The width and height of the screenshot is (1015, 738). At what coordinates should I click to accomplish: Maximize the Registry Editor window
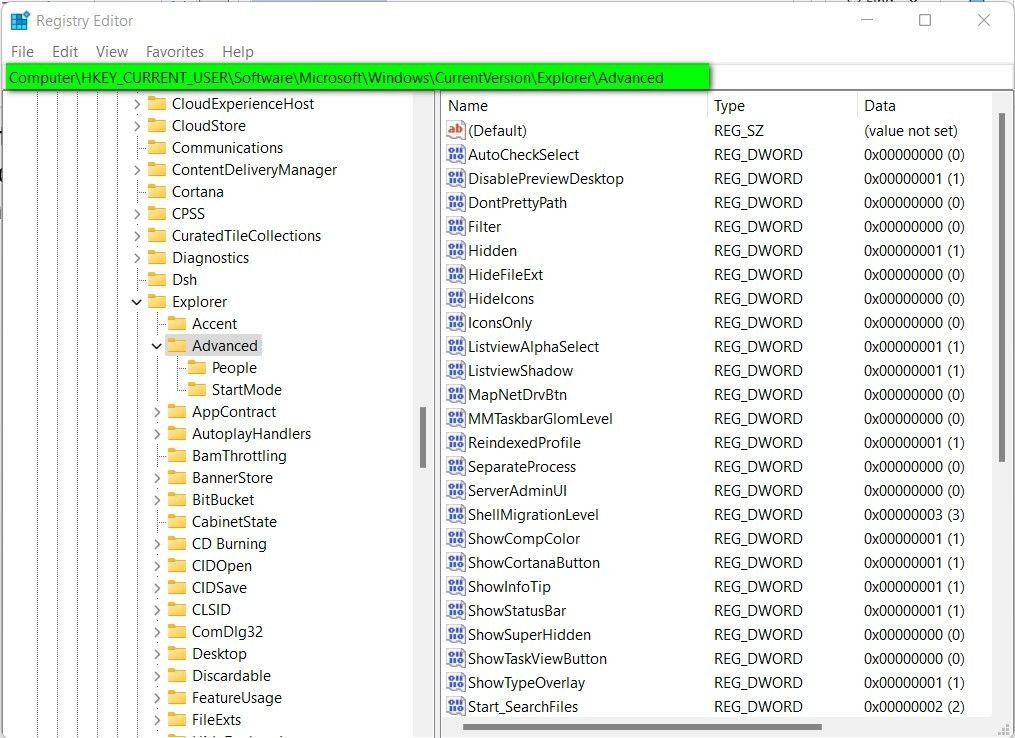tap(925, 20)
